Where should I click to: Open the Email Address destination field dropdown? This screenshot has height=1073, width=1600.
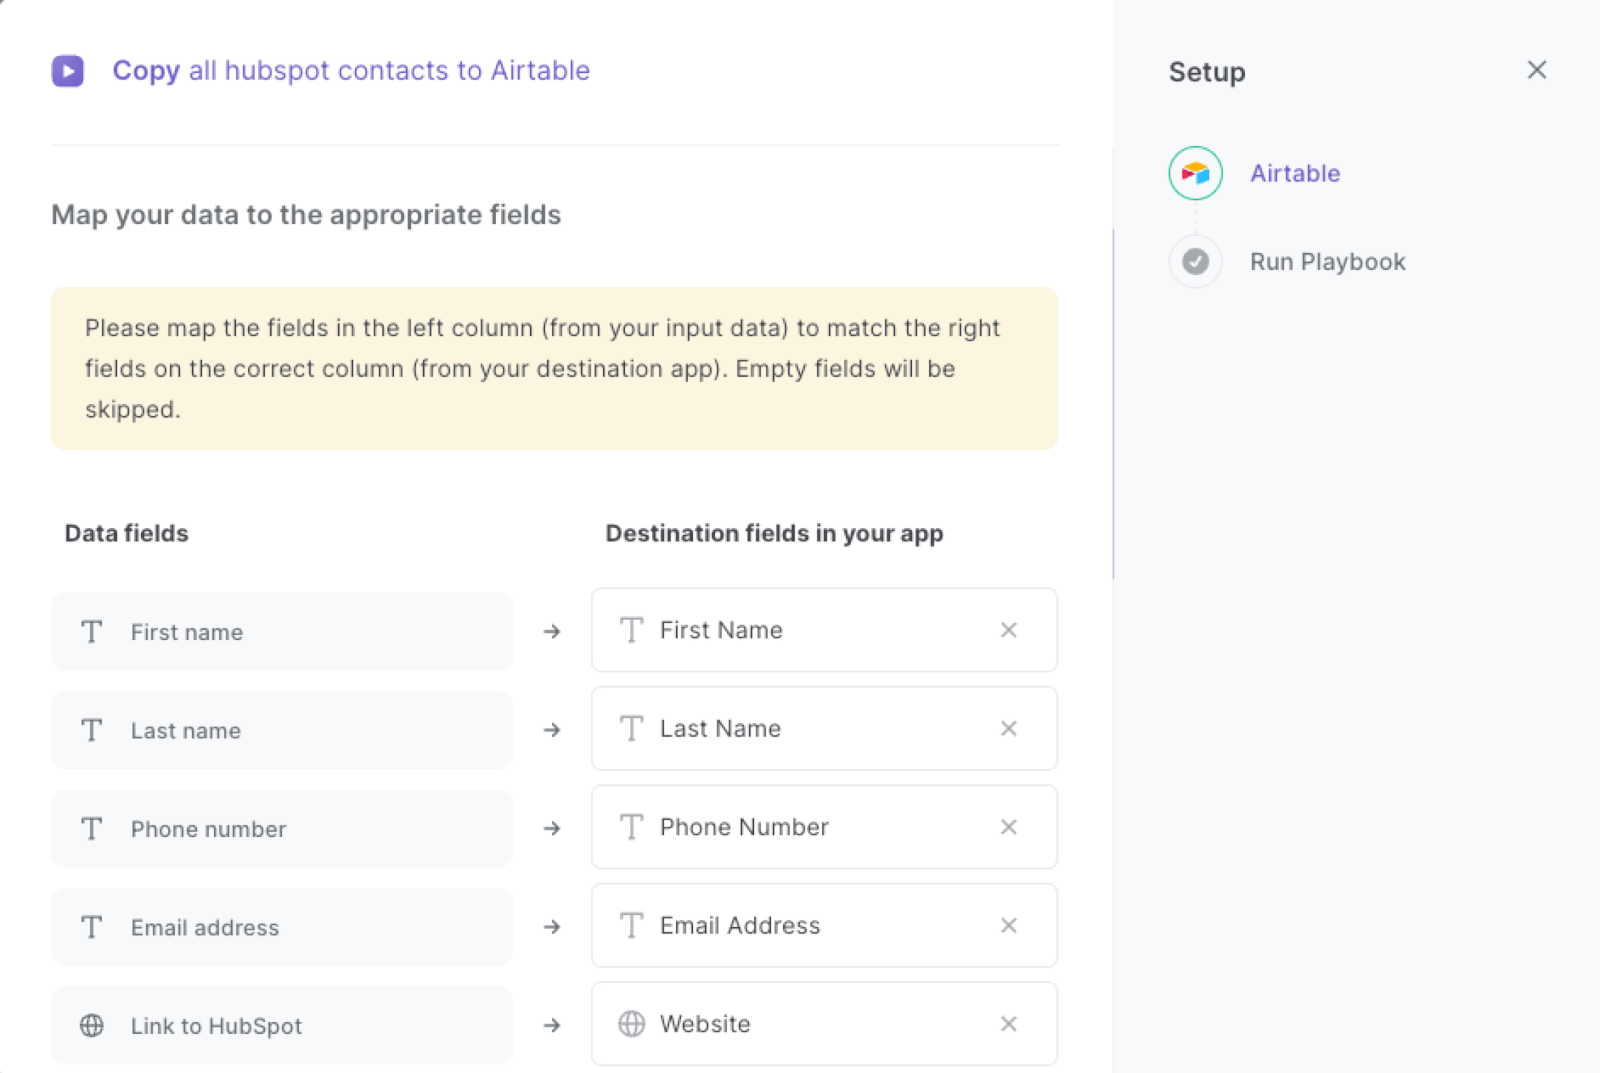pyautogui.click(x=824, y=925)
